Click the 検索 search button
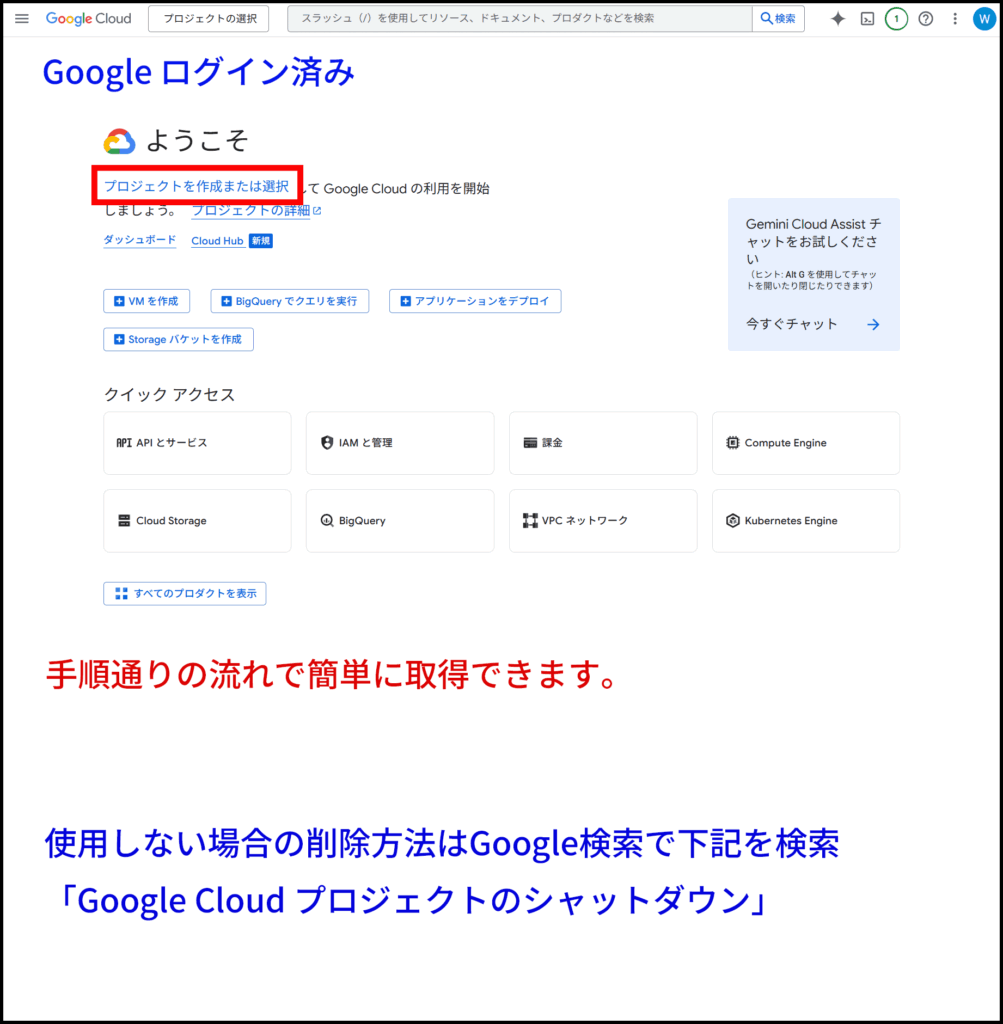 click(778, 18)
